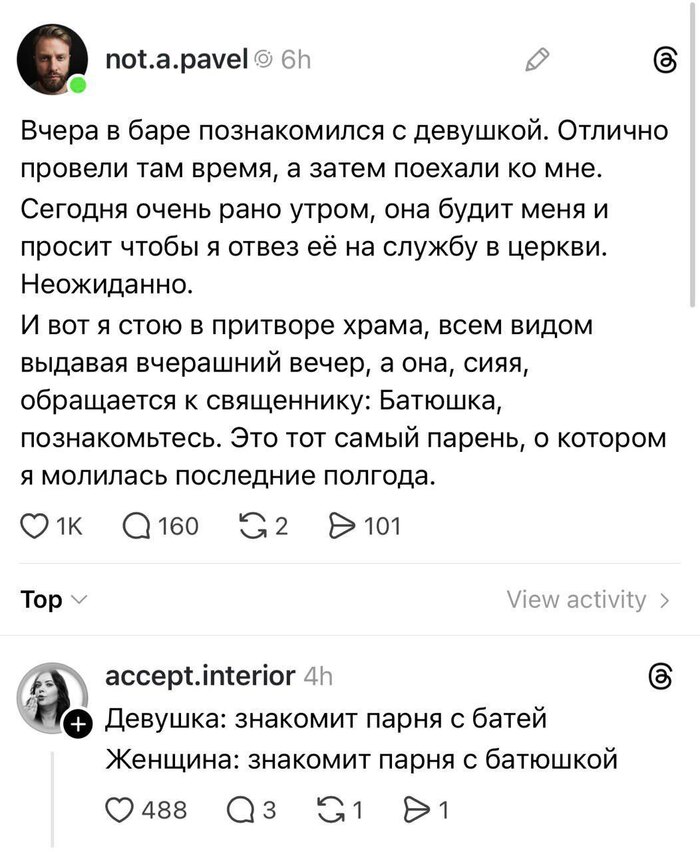
Task: Check the 6h timestamp on the post
Action: point(297,59)
